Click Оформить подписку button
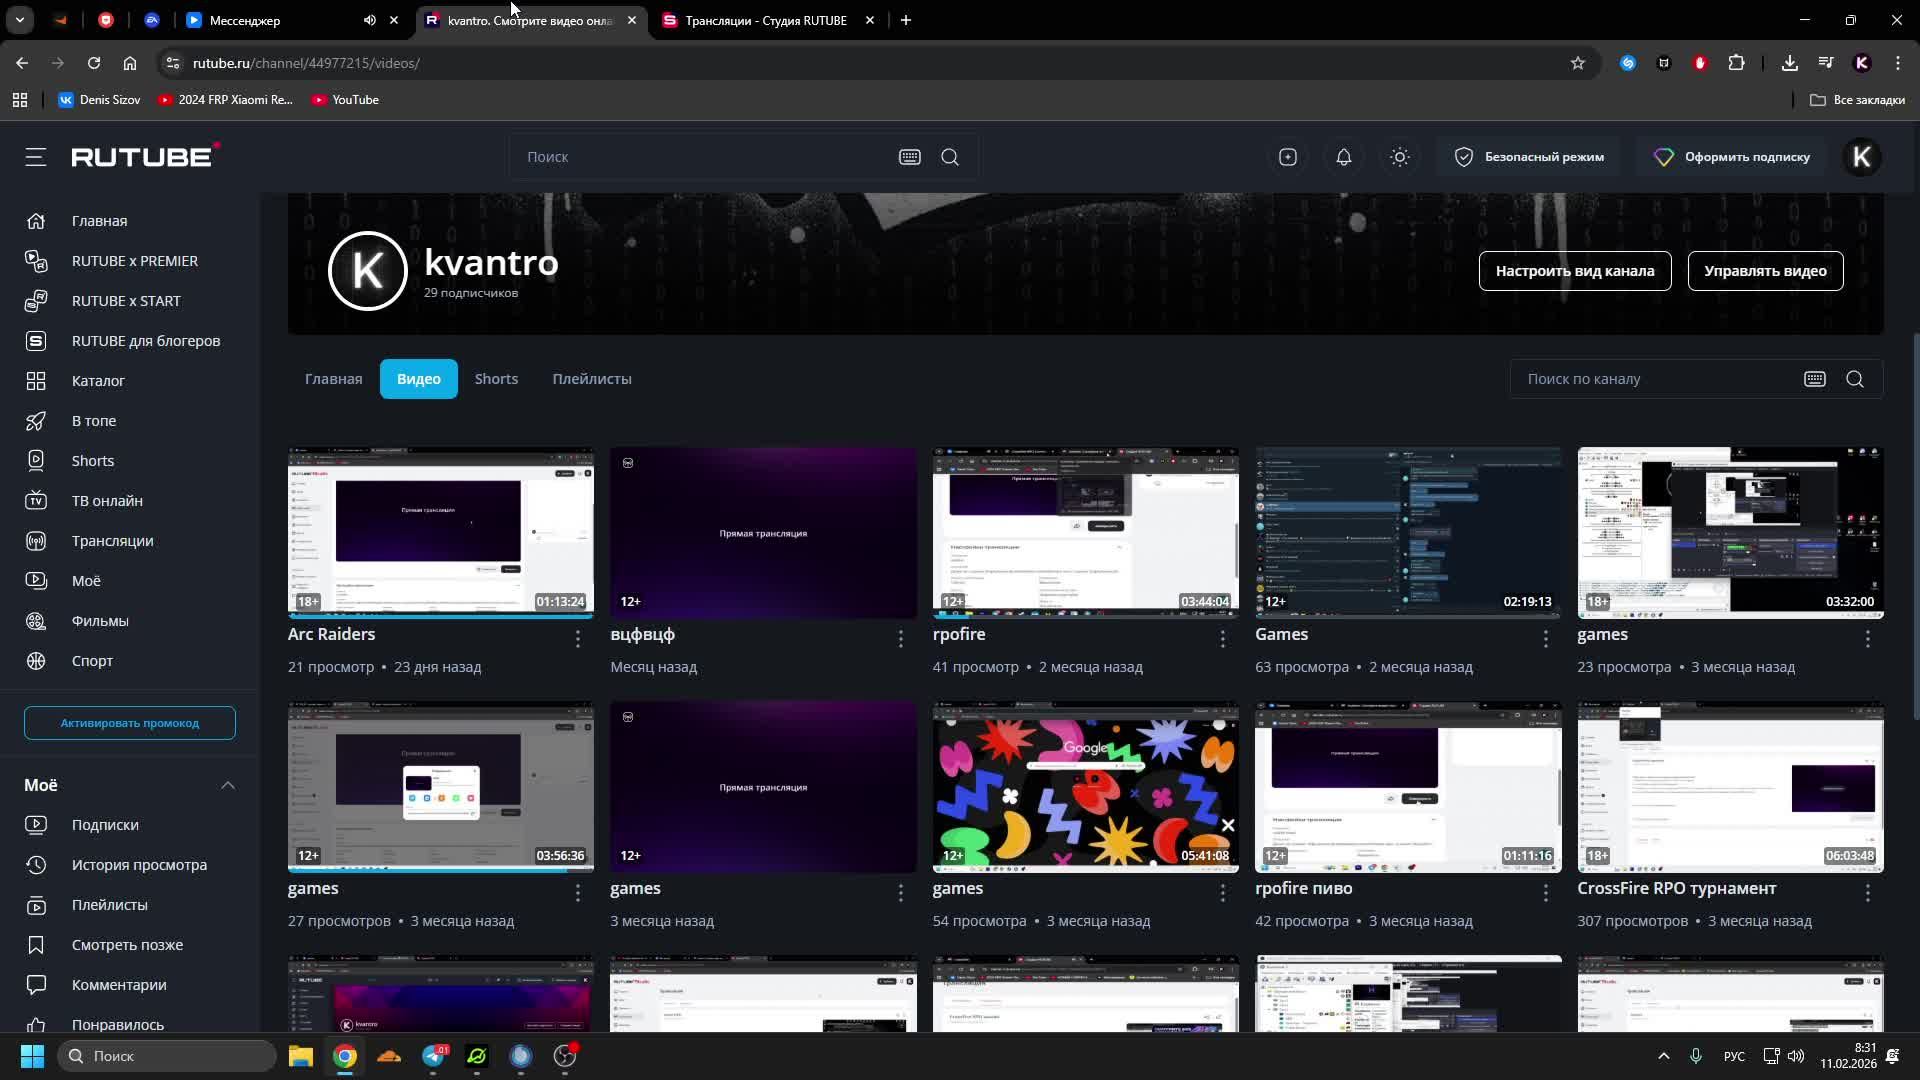Screen dimensions: 1920x1080 [1732, 157]
